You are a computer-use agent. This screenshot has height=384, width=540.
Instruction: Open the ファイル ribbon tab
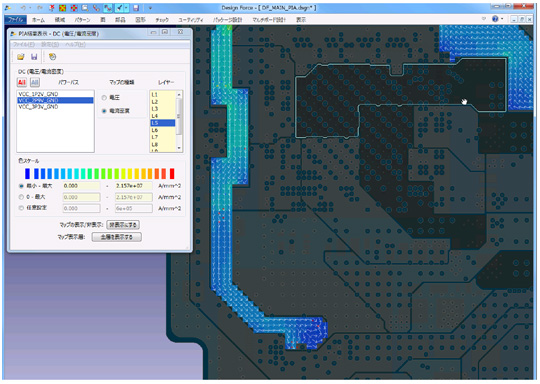point(15,20)
